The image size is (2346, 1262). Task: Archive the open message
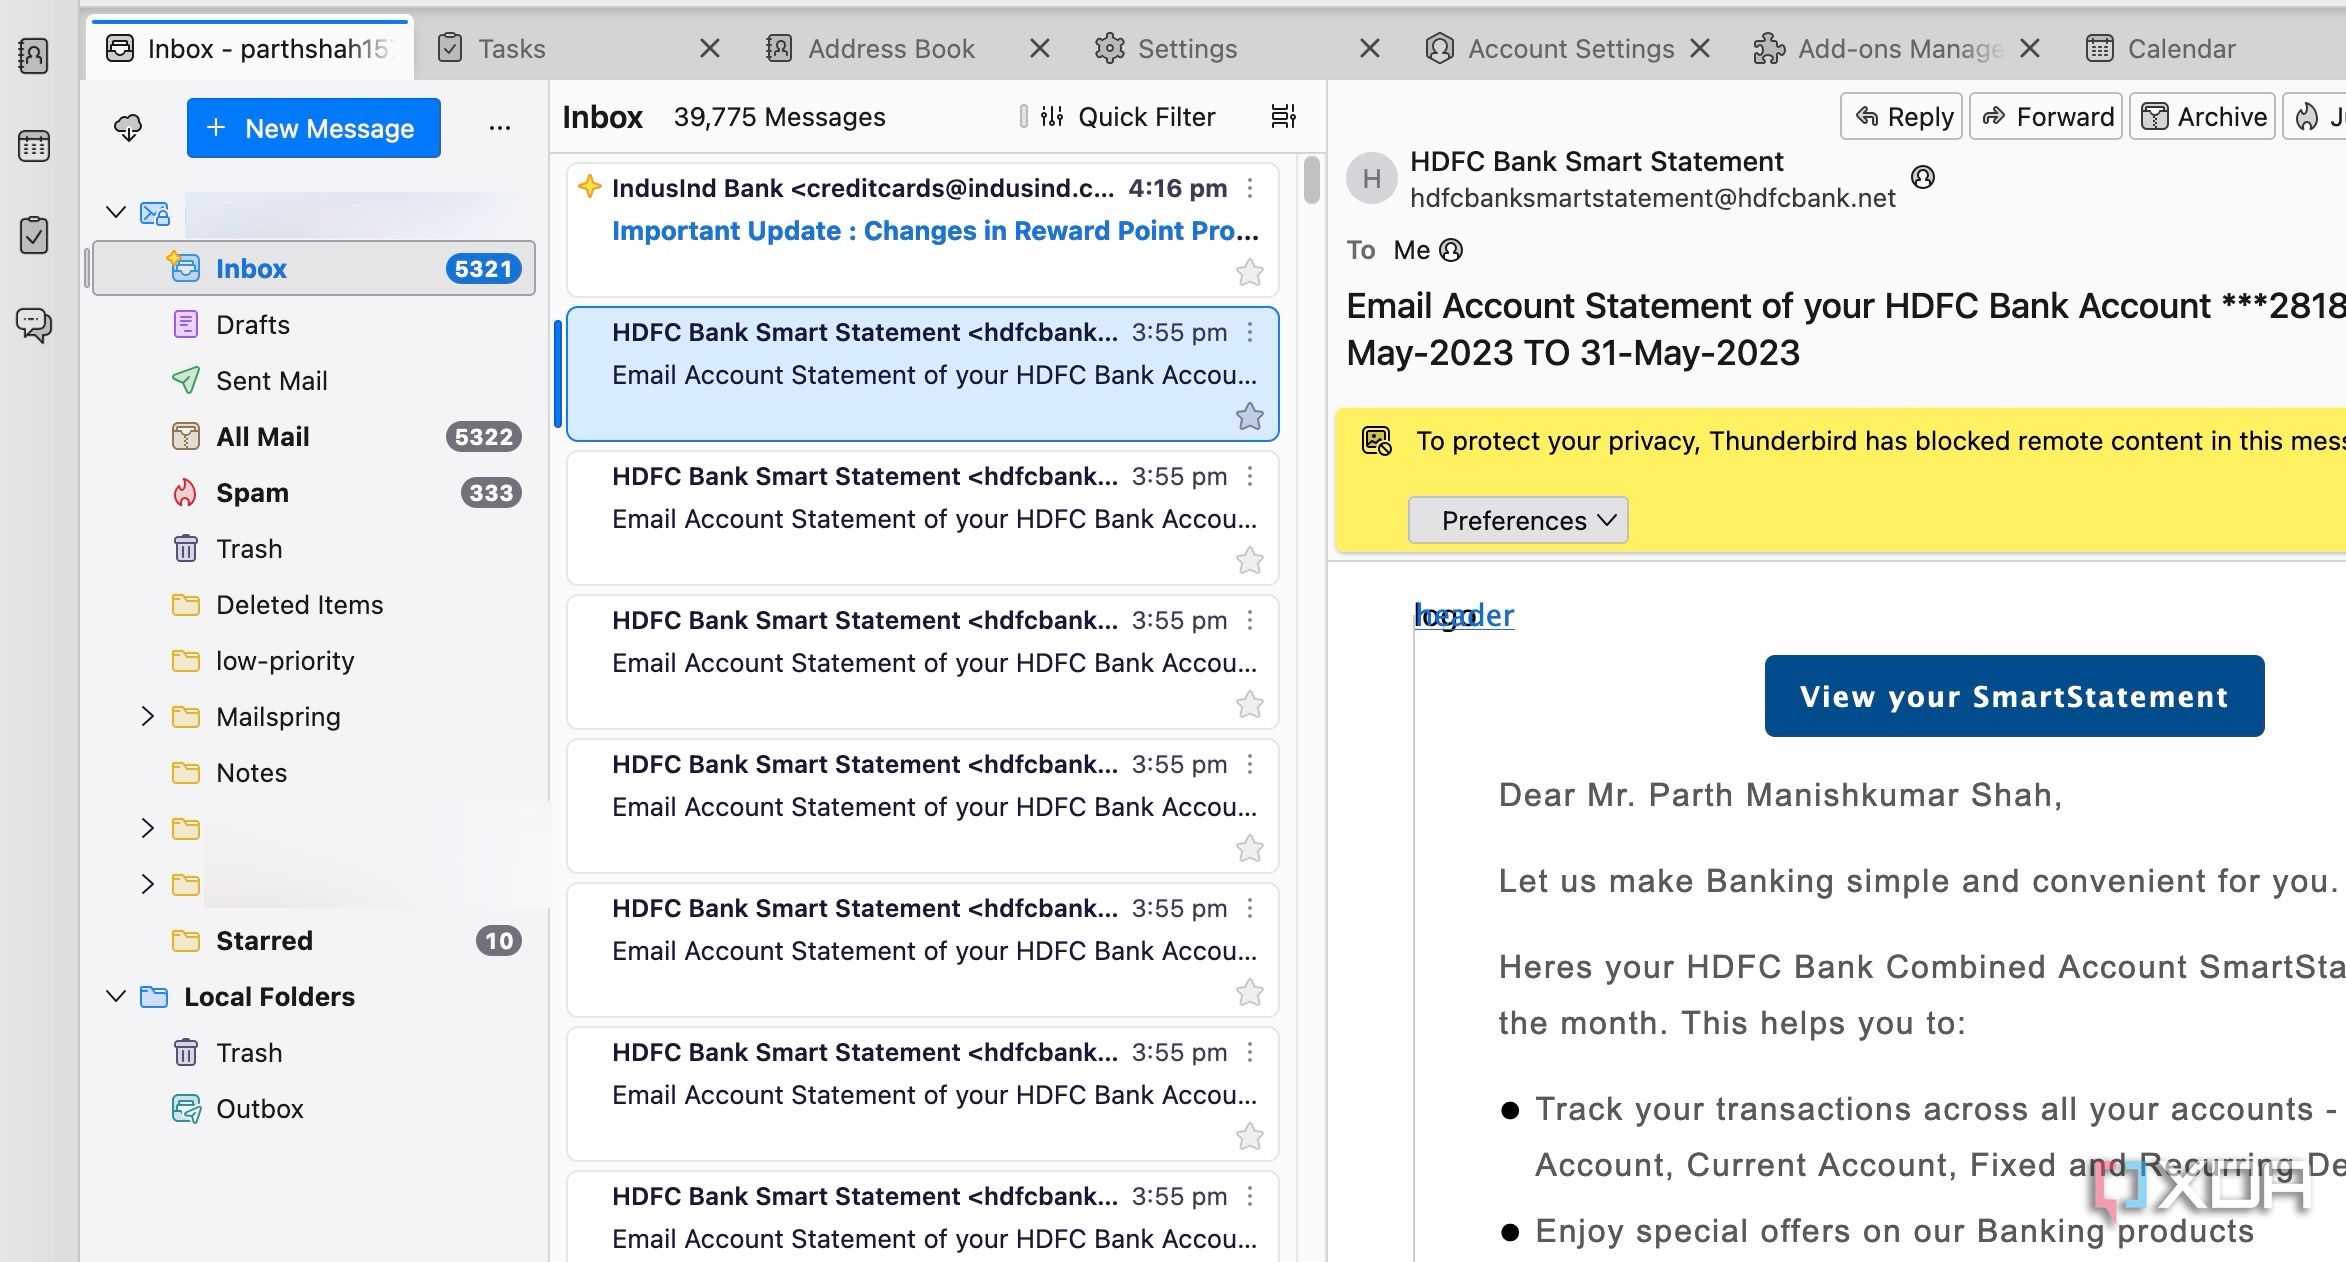pyautogui.click(x=2203, y=117)
